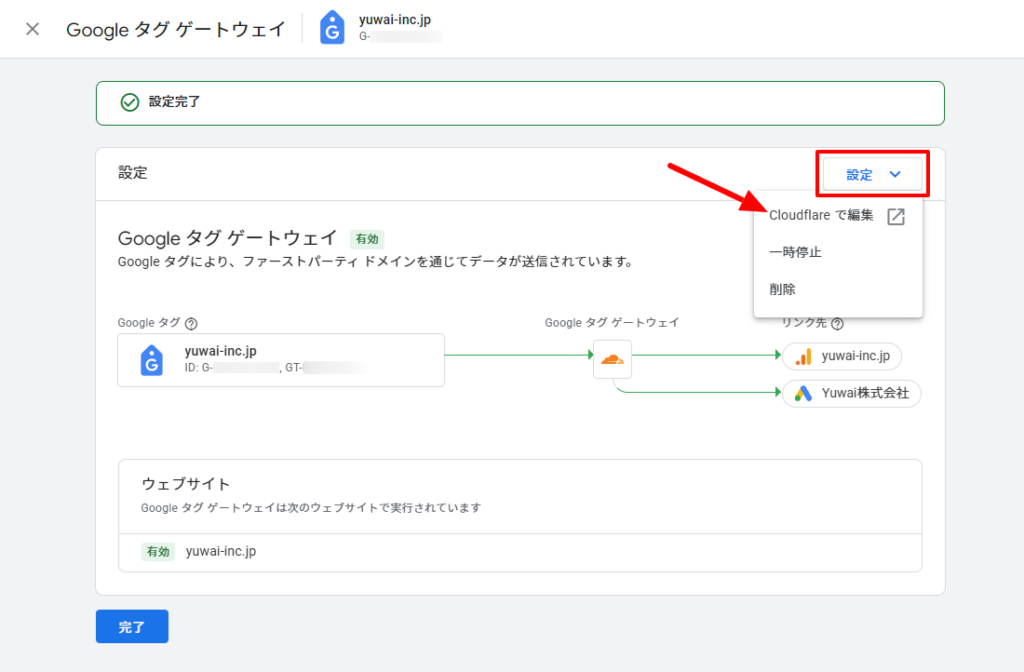The image size is (1024, 672).
Task: Click the Google Analytics icon for yuwai-inc.jp
Action: (803, 357)
